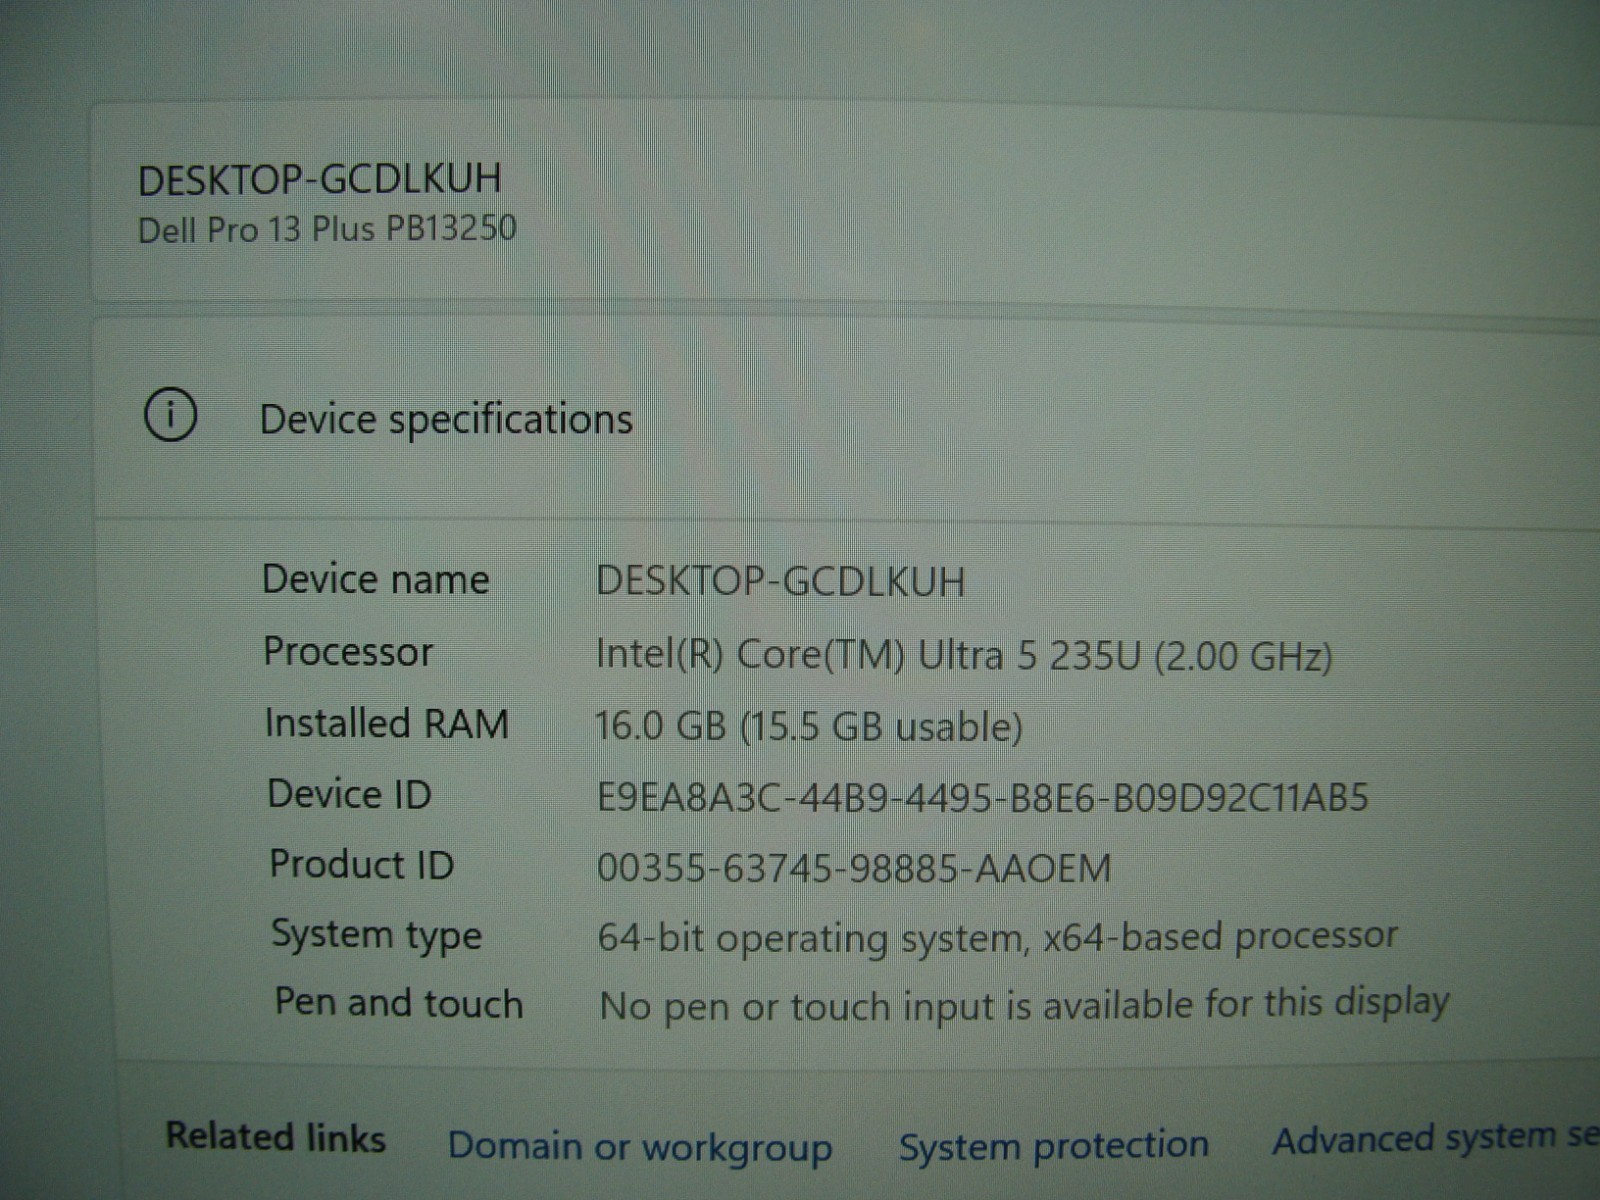
Task: Click the Device specifications info icon
Action: (x=171, y=414)
